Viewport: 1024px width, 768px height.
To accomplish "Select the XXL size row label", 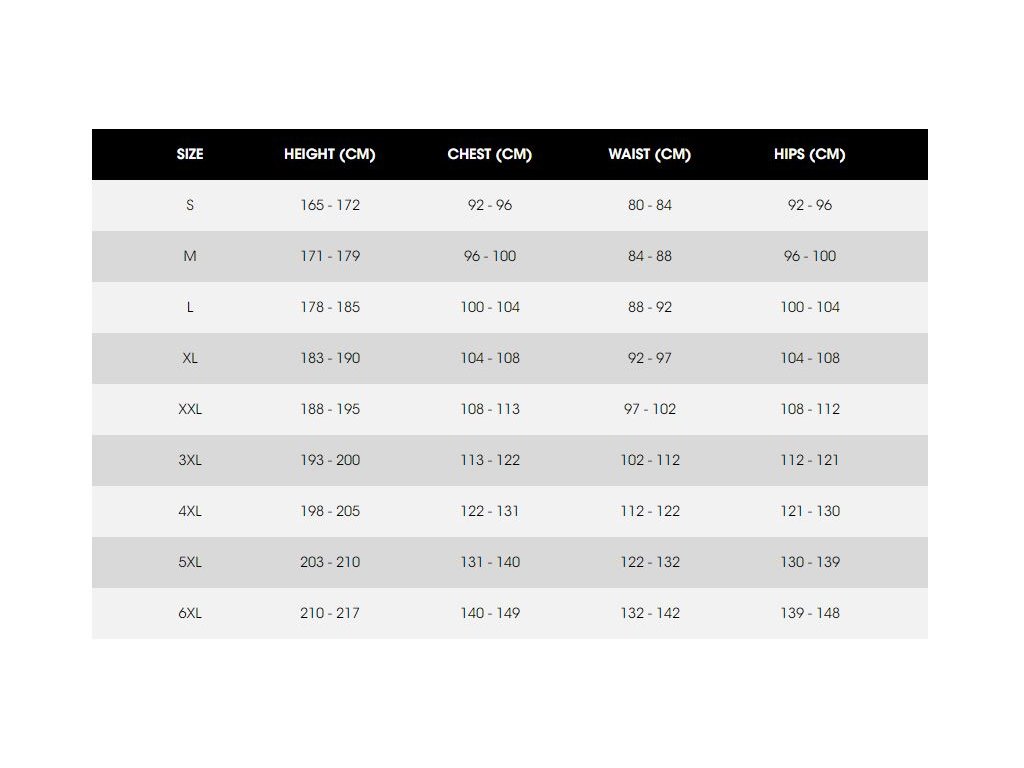I will pyautogui.click(x=190, y=409).
